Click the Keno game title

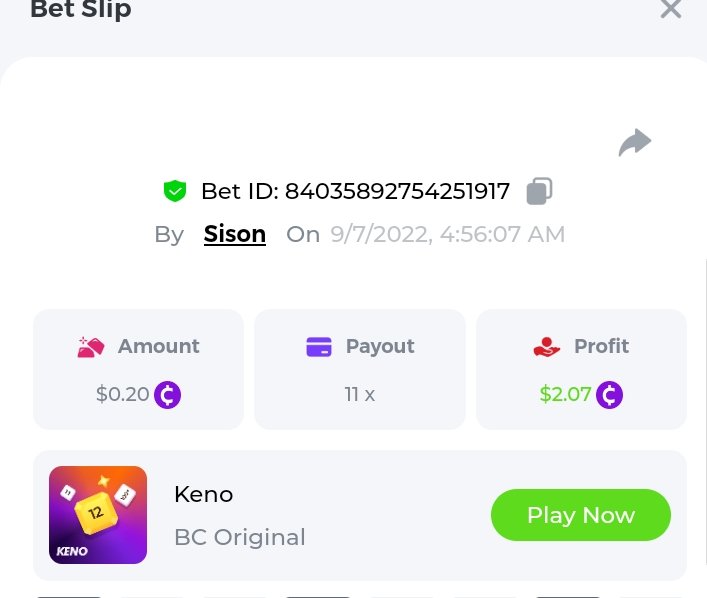point(203,493)
